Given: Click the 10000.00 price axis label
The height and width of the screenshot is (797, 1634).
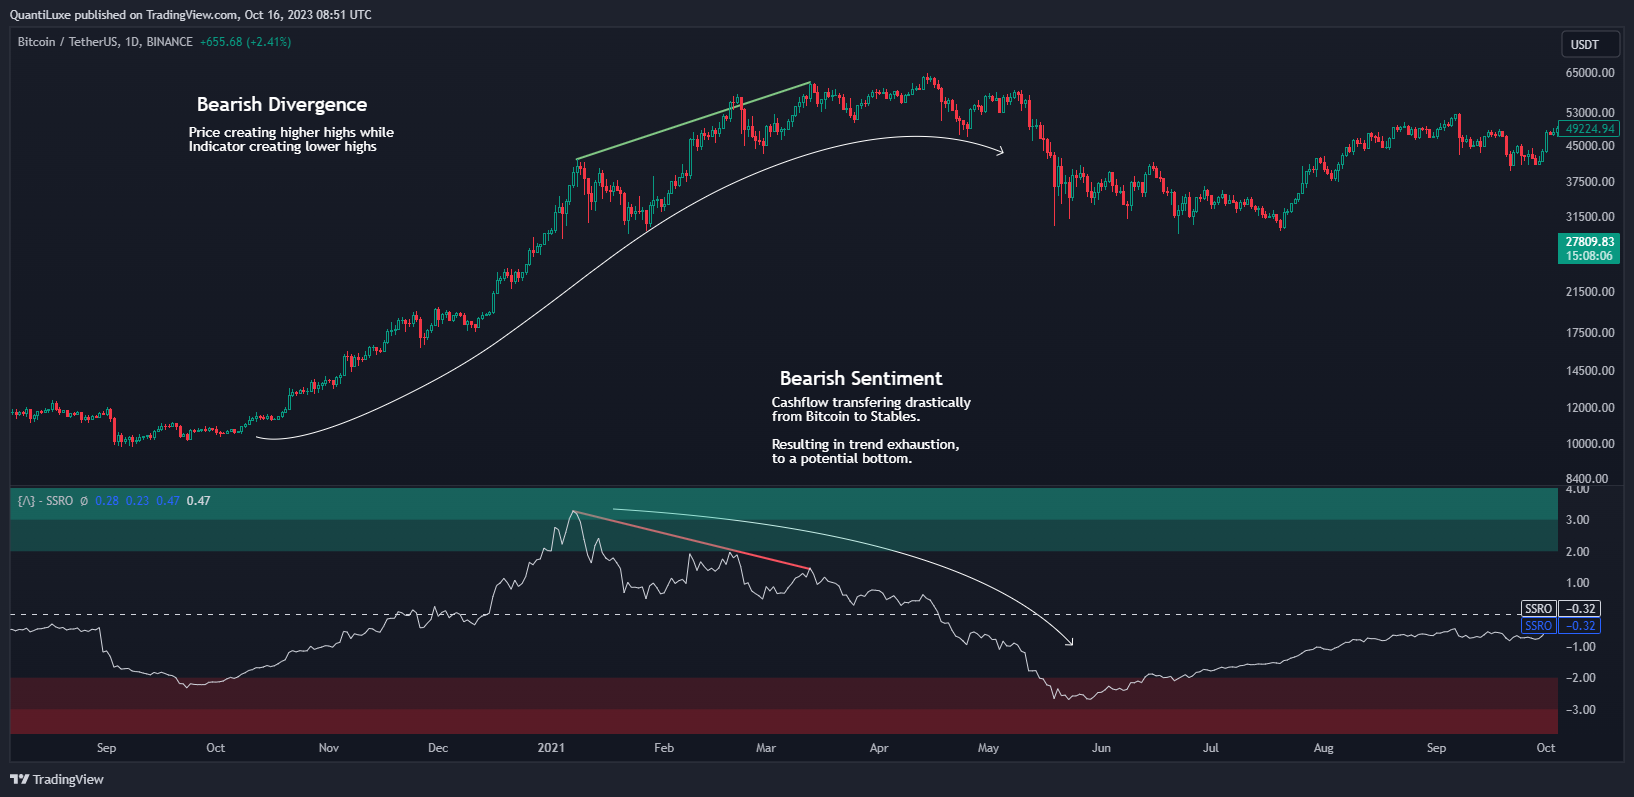Looking at the screenshot, I should point(1590,444).
